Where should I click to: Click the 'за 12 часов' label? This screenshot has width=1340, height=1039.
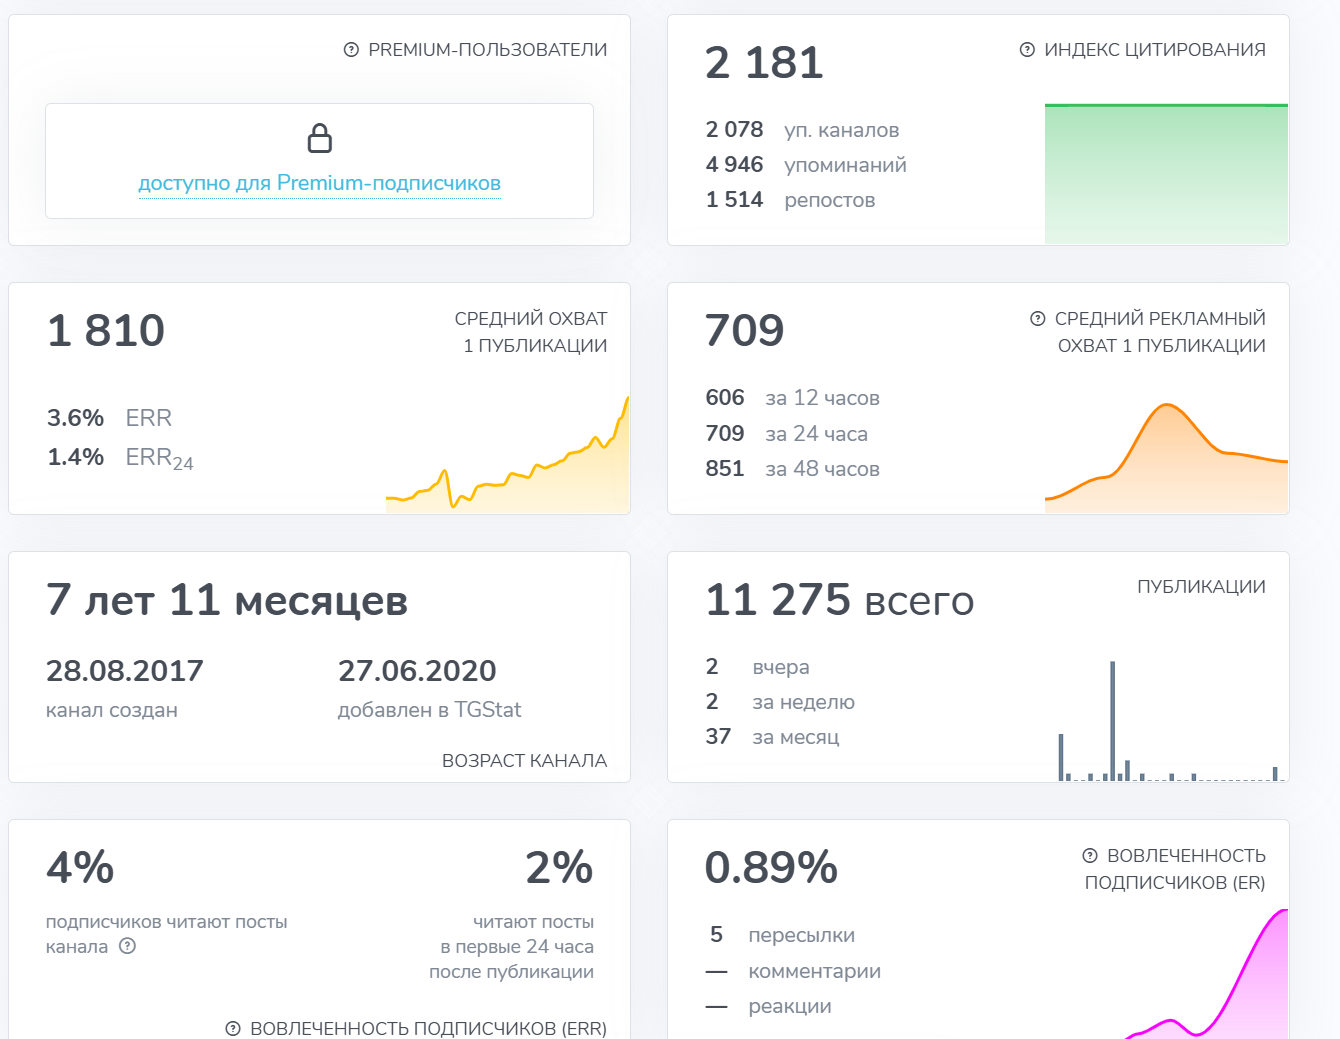point(823,398)
